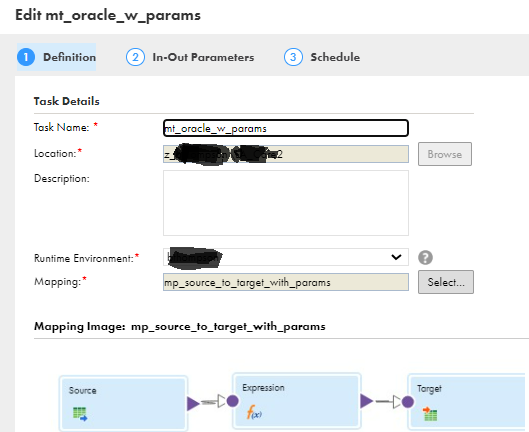Click the Task Details heading
Image resolution: width=529 pixels, height=432 pixels.
66,101
